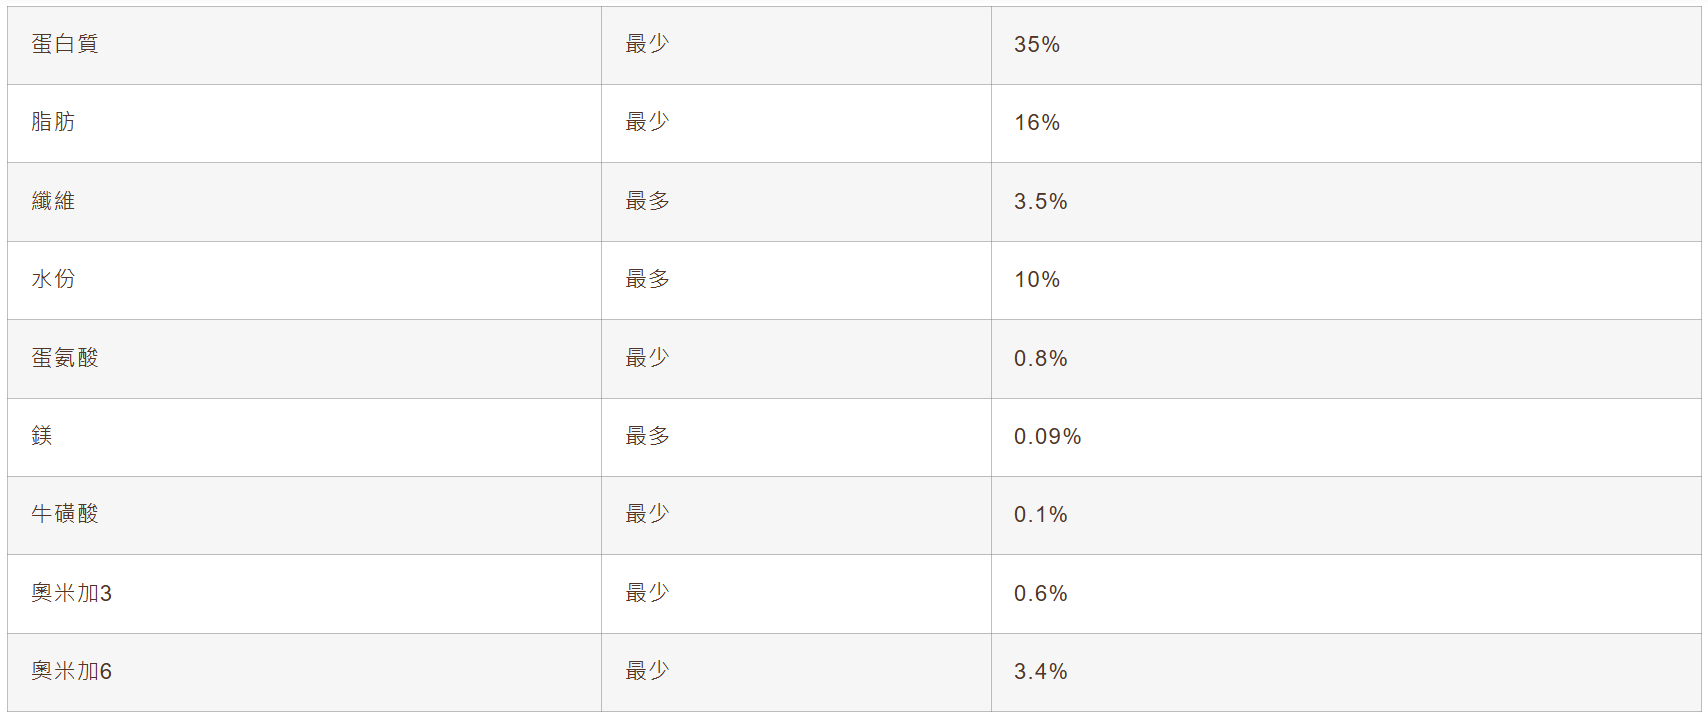1708x720 pixels.
Task: Click the 蛋氨酸 row label
Action: pyautogui.click(x=65, y=358)
